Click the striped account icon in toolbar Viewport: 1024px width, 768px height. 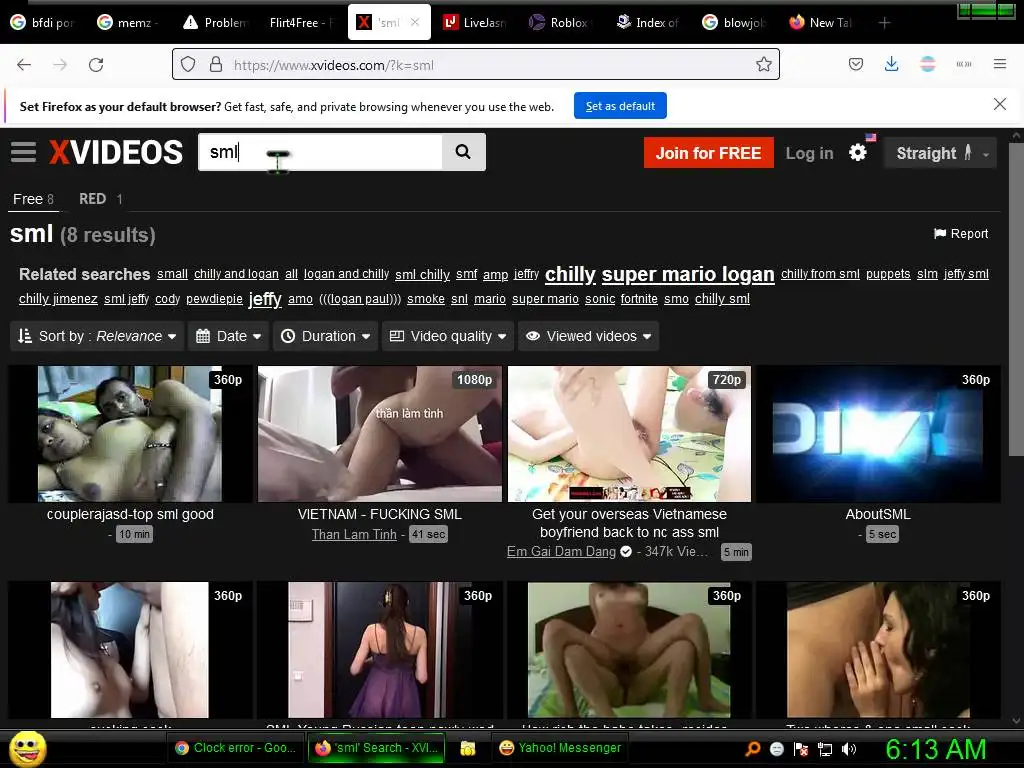coord(928,64)
